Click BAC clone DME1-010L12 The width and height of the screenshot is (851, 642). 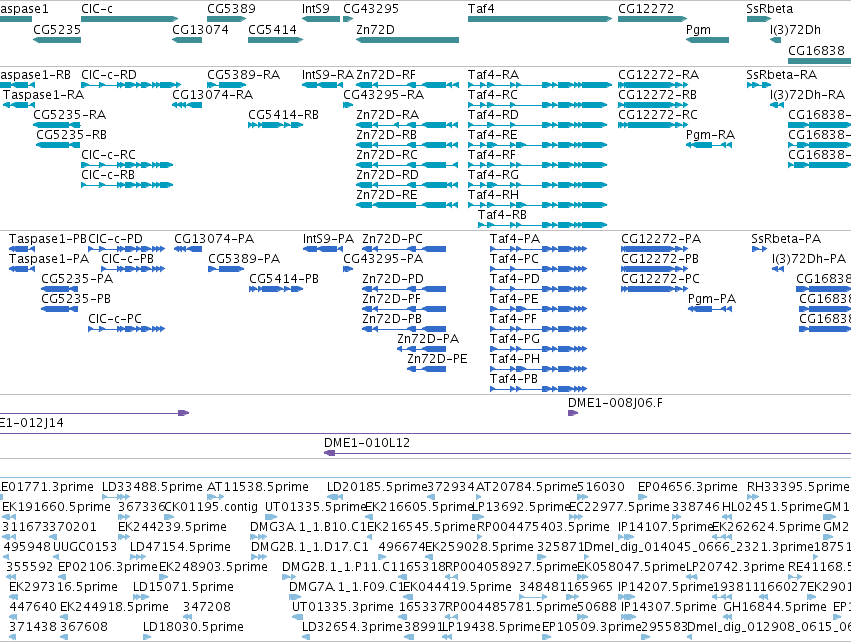[x=587, y=453]
